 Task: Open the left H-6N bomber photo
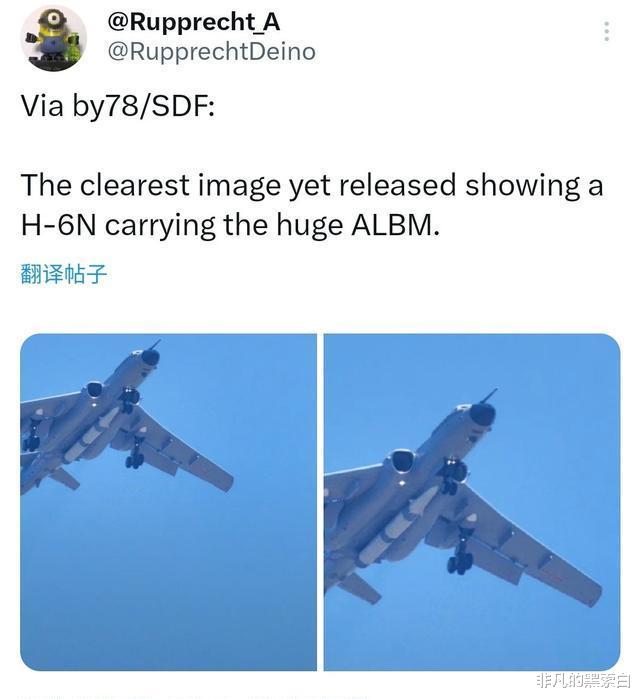[168, 502]
